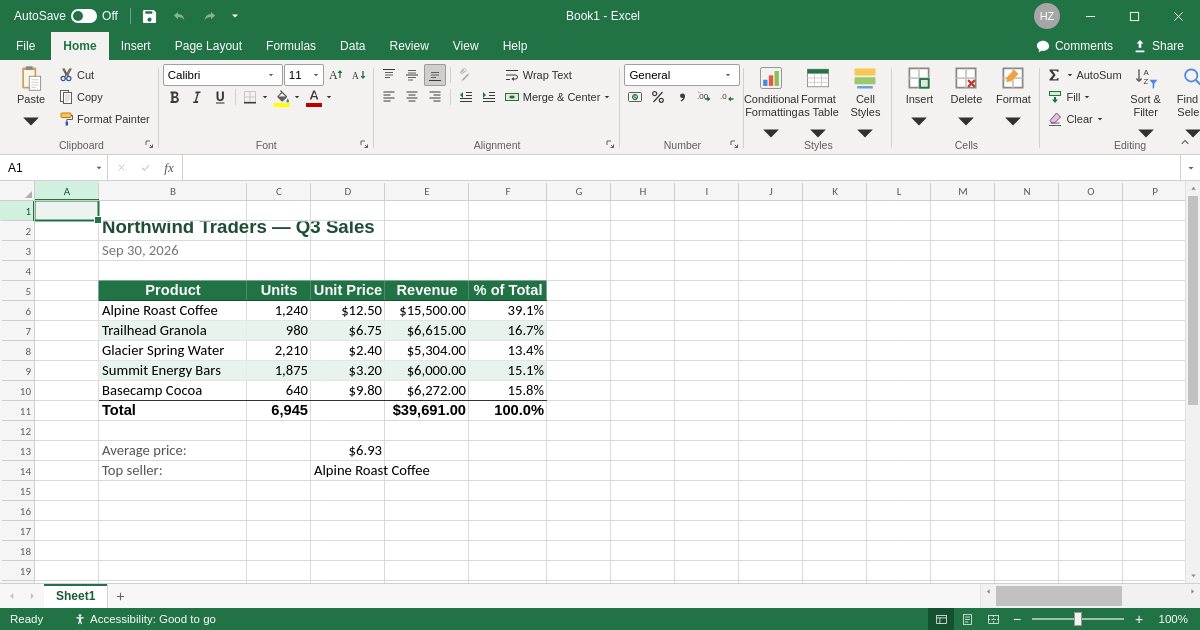Open Format as Table icon
This screenshot has height=630, width=1200.
click(x=818, y=78)
